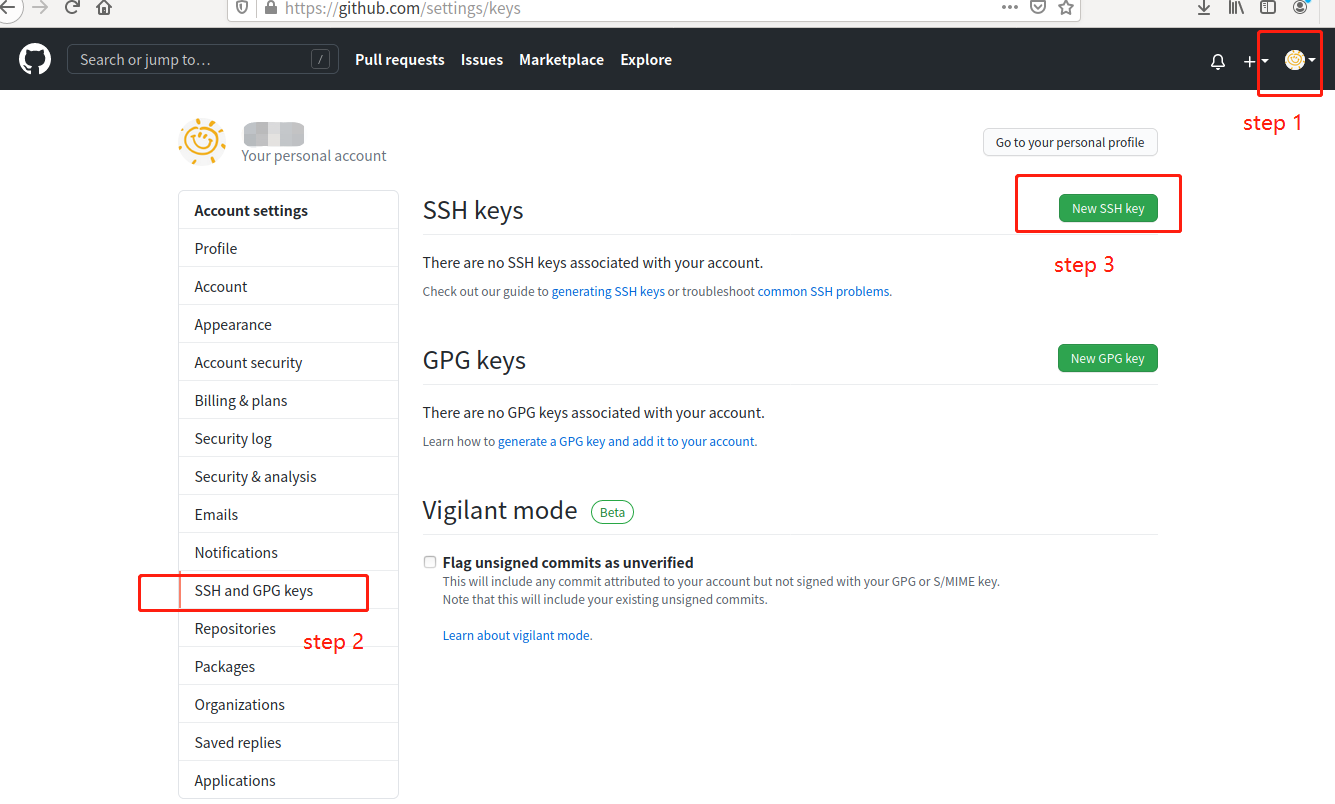Select Appearance in settings sidebar

[288, 325]
